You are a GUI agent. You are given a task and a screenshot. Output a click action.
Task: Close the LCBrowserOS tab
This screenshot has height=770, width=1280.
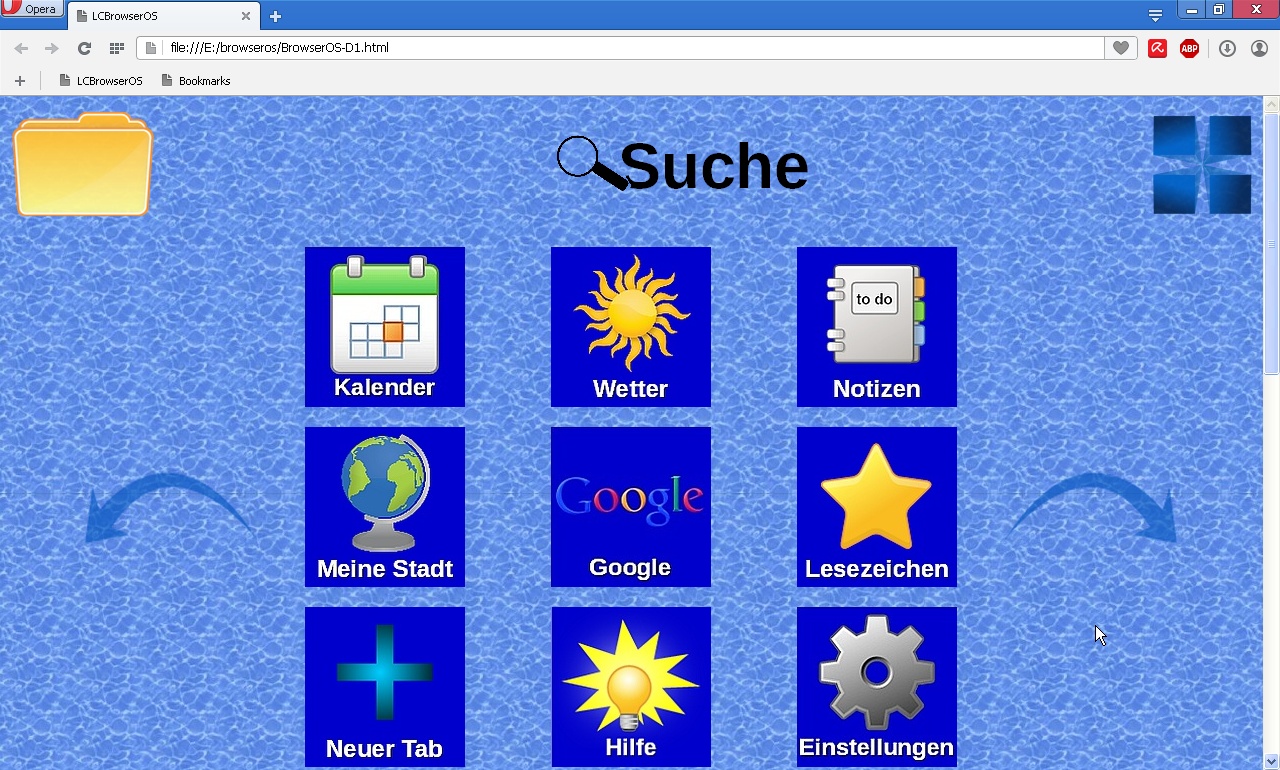coord(246,16)
